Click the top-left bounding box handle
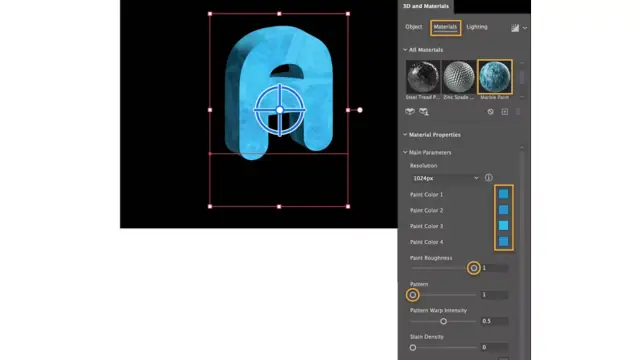The height and width of the screenshot is (360, 640). click(210, 14)
